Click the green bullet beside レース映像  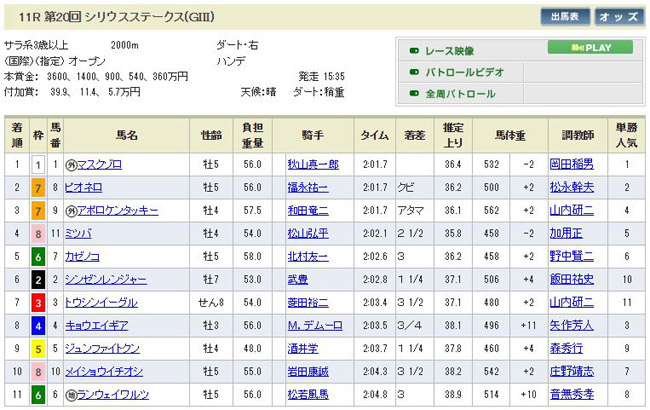point(413,49)
